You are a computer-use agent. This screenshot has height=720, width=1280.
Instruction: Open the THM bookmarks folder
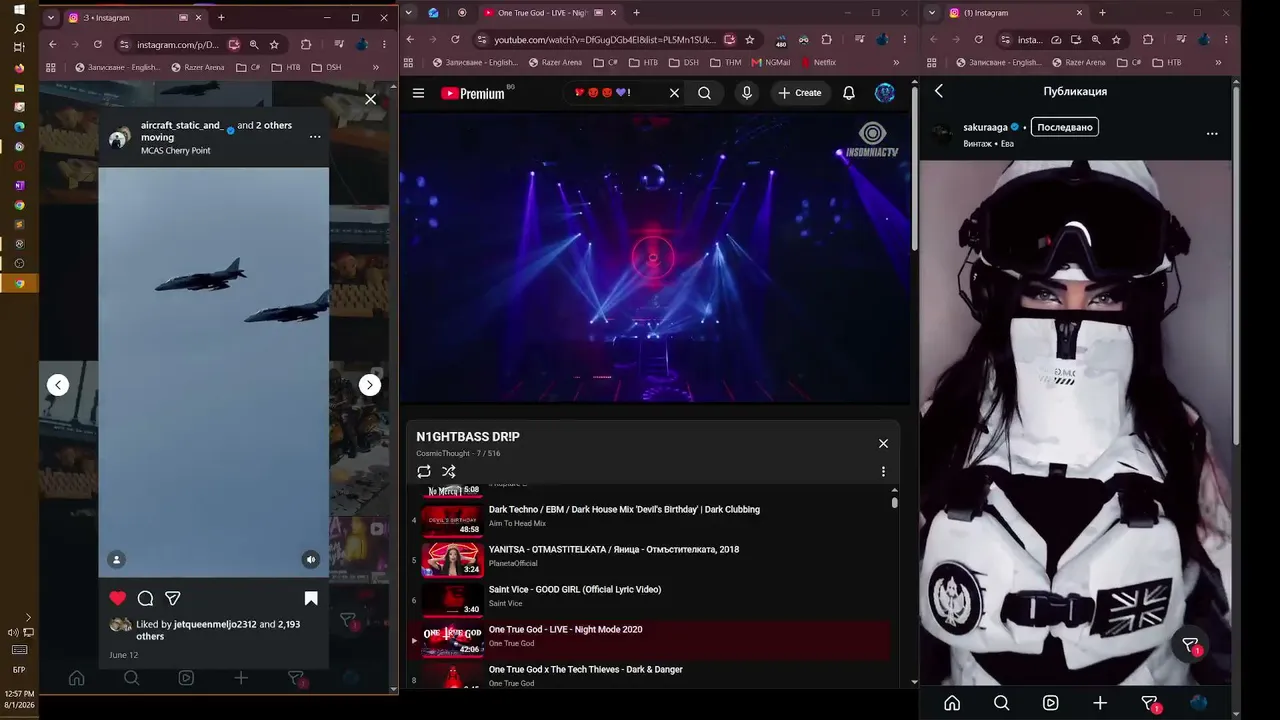[725, 62]
